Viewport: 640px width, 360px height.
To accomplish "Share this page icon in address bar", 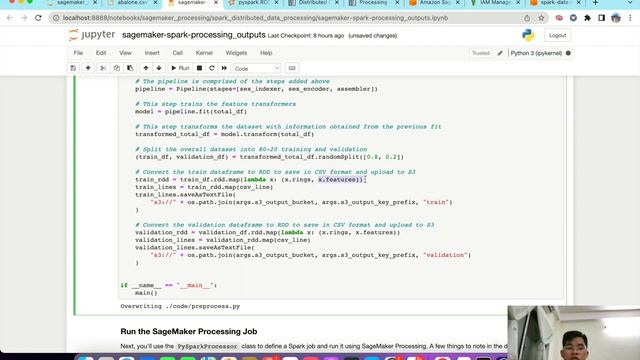I will pos(527,18).
